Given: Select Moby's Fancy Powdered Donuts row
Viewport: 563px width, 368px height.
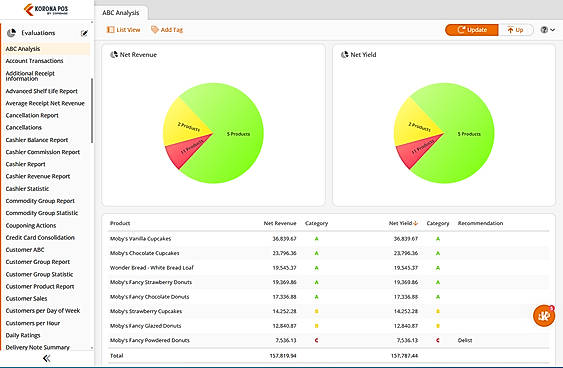Looking at the screenshot, I should 329,340.
